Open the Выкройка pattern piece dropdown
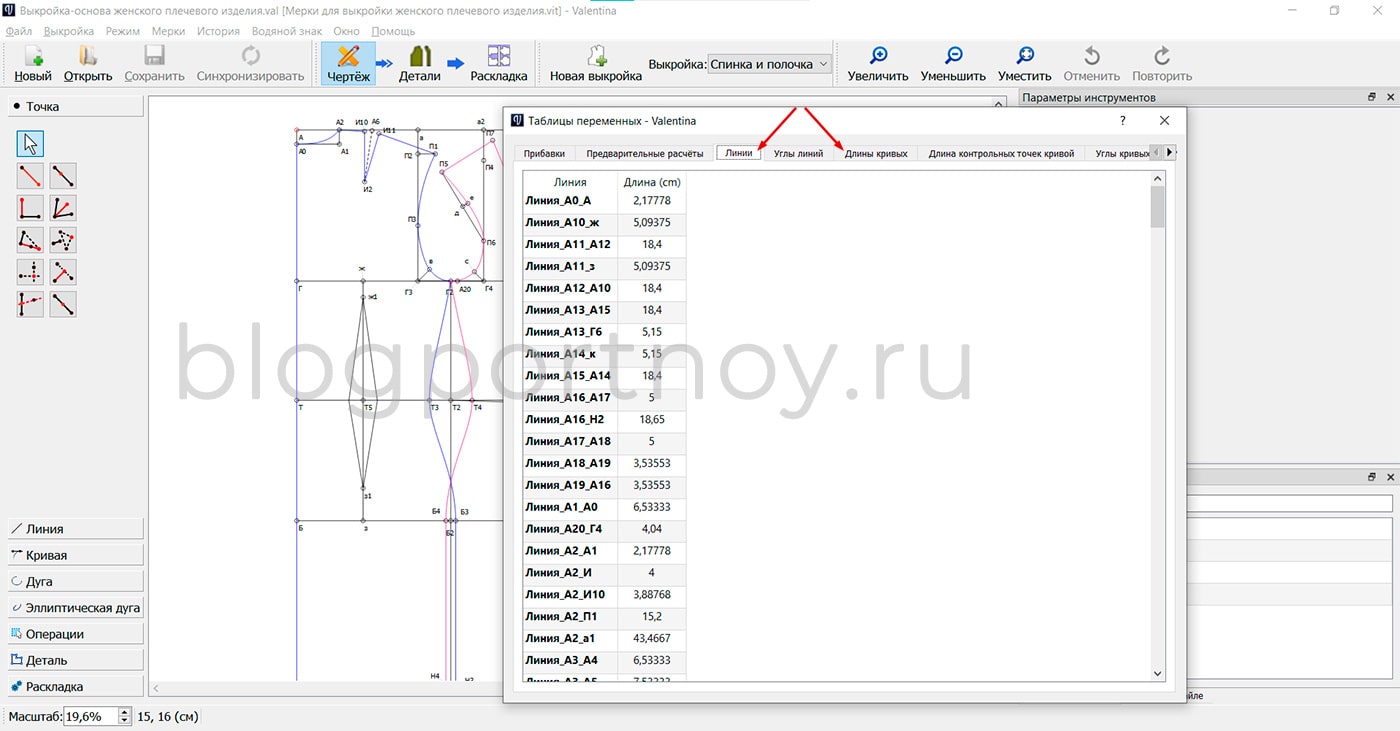Viewport: 1400px width, 731px height. point(770,64)
